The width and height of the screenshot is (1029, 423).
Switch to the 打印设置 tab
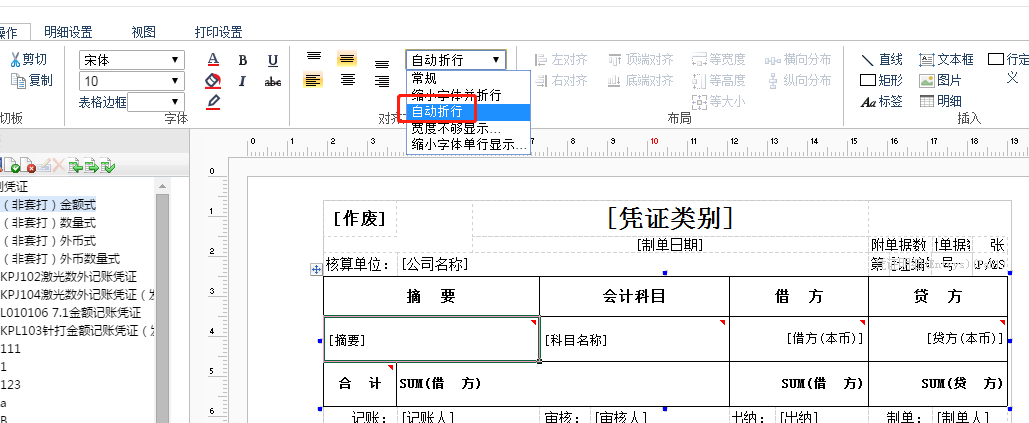(219, 31)
